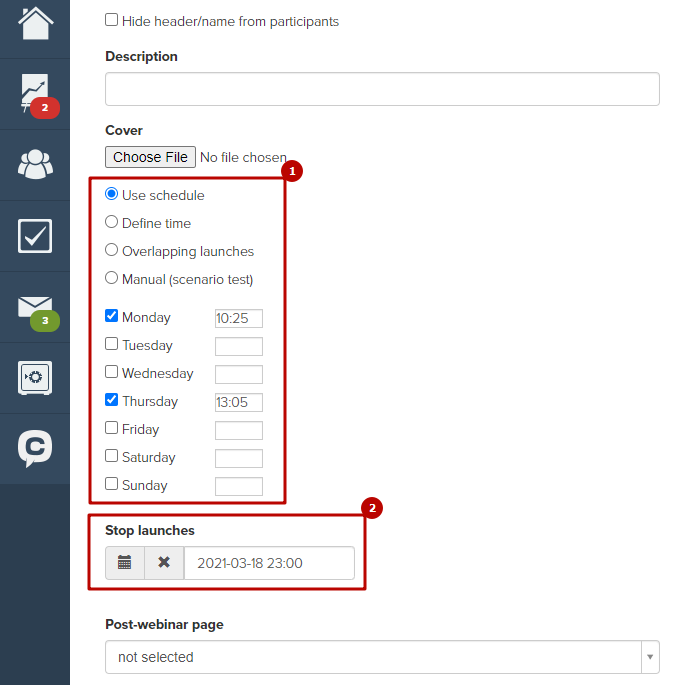This screenshot has width=695, height=685.
Task: Check the Wednesday checkbox
Action: pos(111,372)
